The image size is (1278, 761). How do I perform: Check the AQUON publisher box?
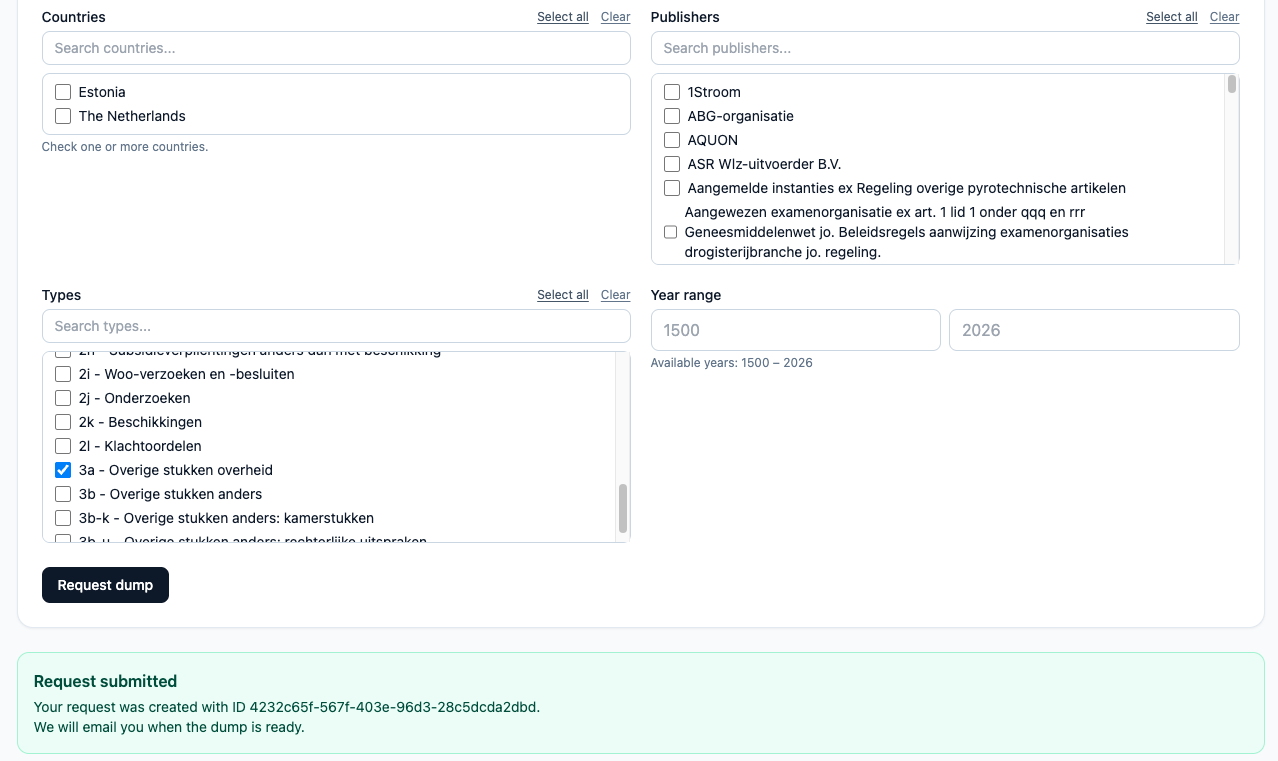tap(672, 140)
